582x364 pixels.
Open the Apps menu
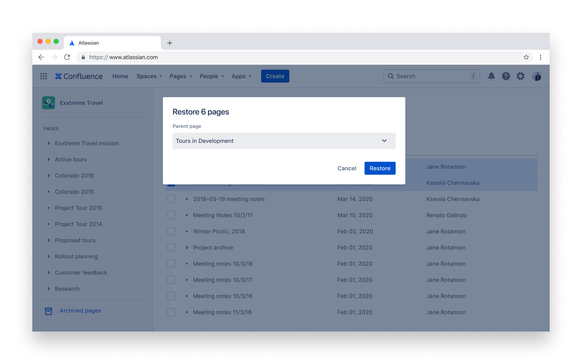tap(241, 76)
